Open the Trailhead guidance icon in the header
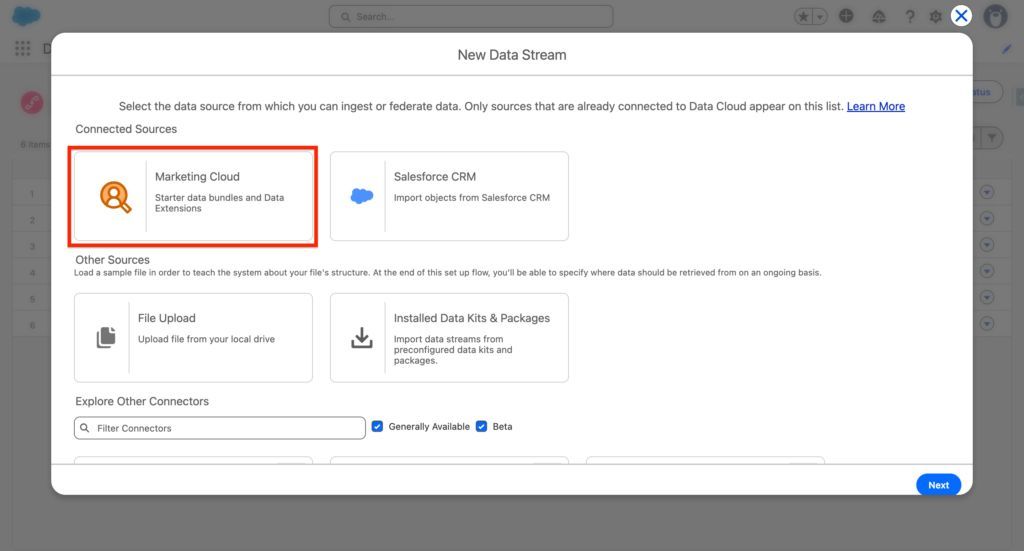The width and height of the screenshot is (1024, 551). coord(879,16)
